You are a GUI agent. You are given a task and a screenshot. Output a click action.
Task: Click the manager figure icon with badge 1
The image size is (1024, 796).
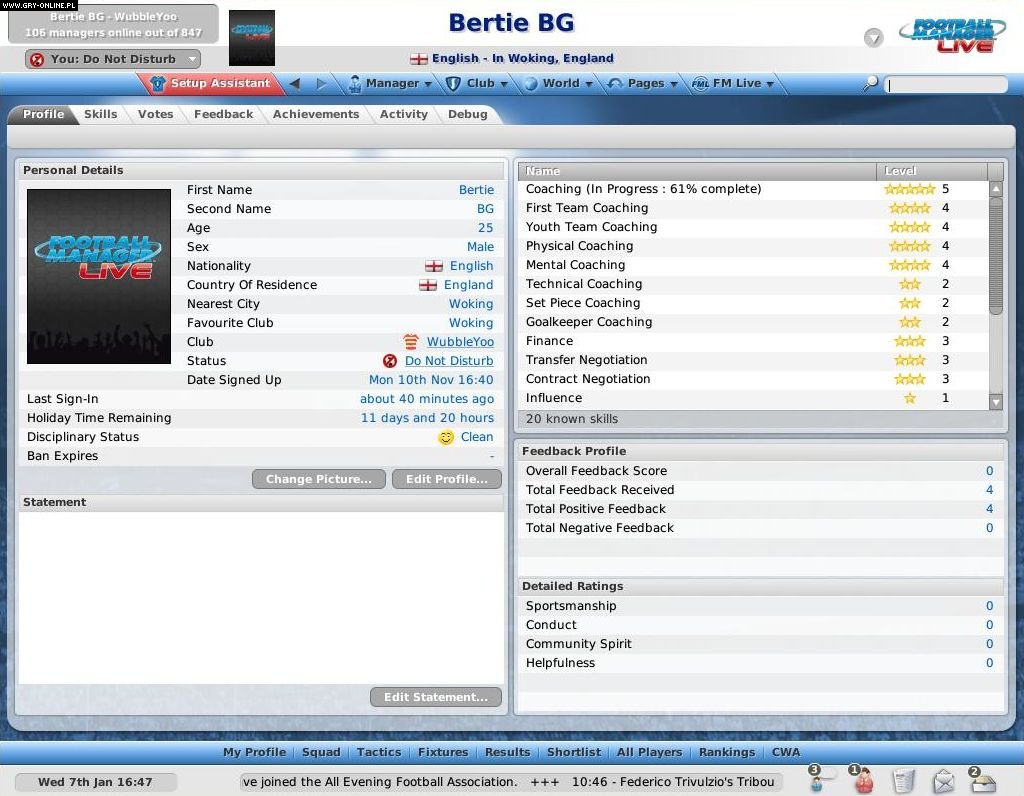coord(863,782)
